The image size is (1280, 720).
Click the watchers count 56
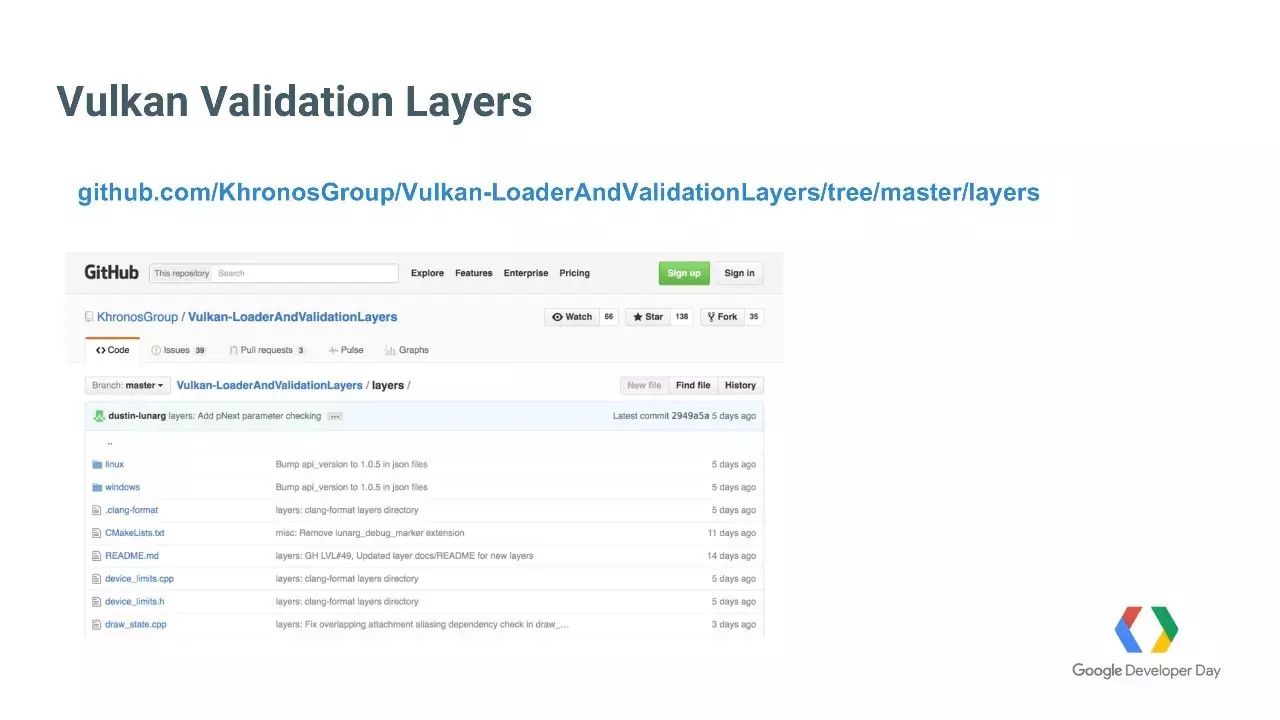click(x=608, y=317)
